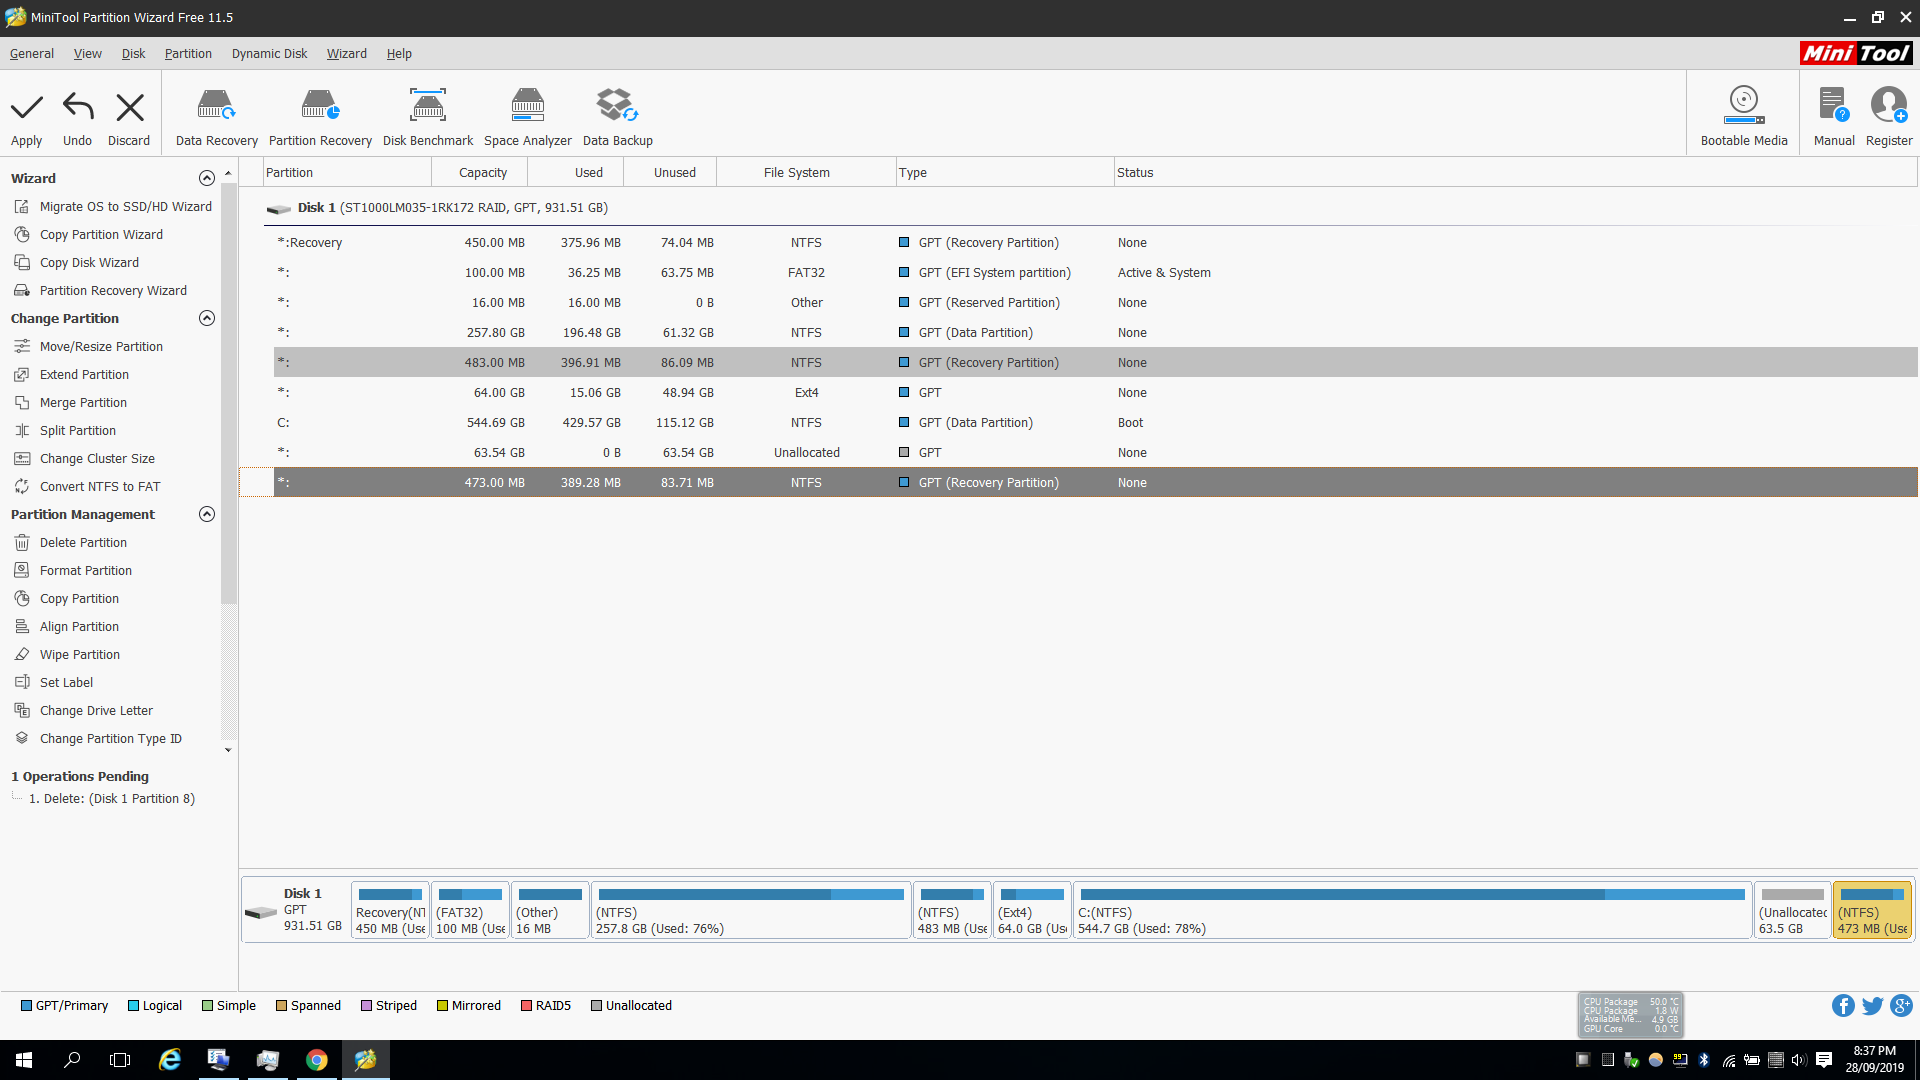Select the C: 544.69 GB partition row
1920x1080 pixels.
tap(1095, 423)
